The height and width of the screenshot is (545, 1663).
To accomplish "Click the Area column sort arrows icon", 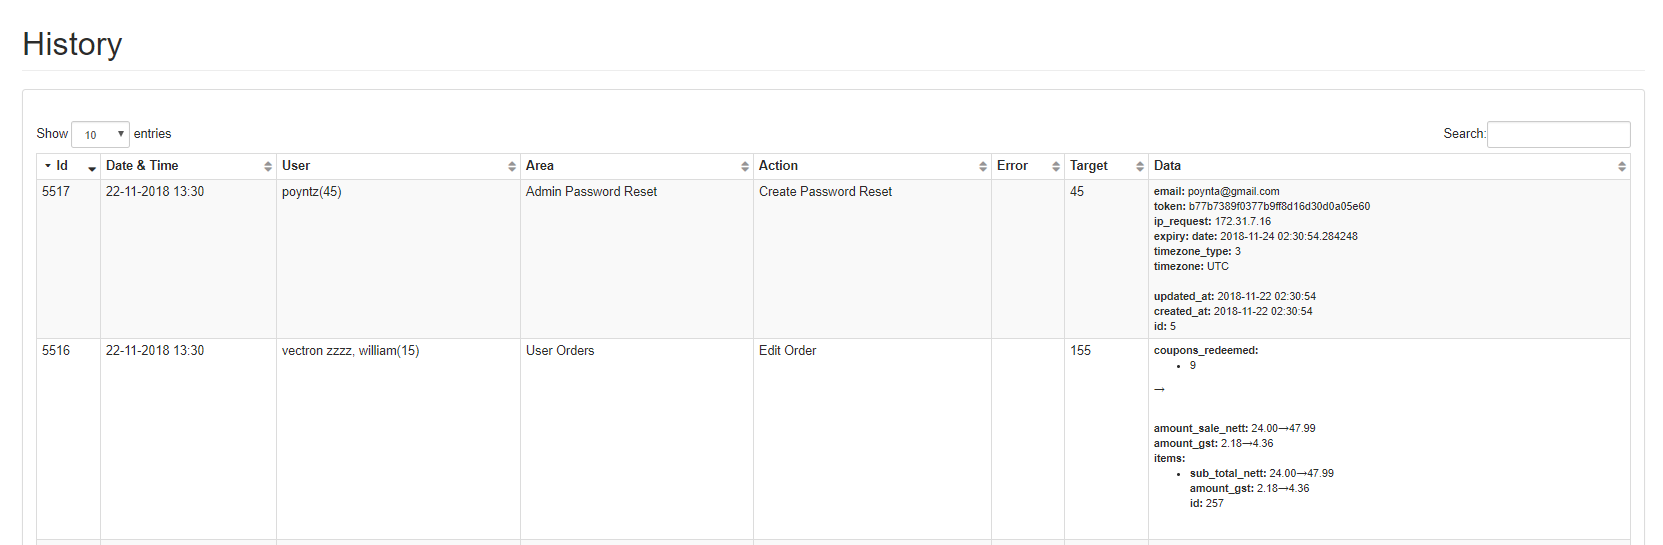I will pos(745,167).
